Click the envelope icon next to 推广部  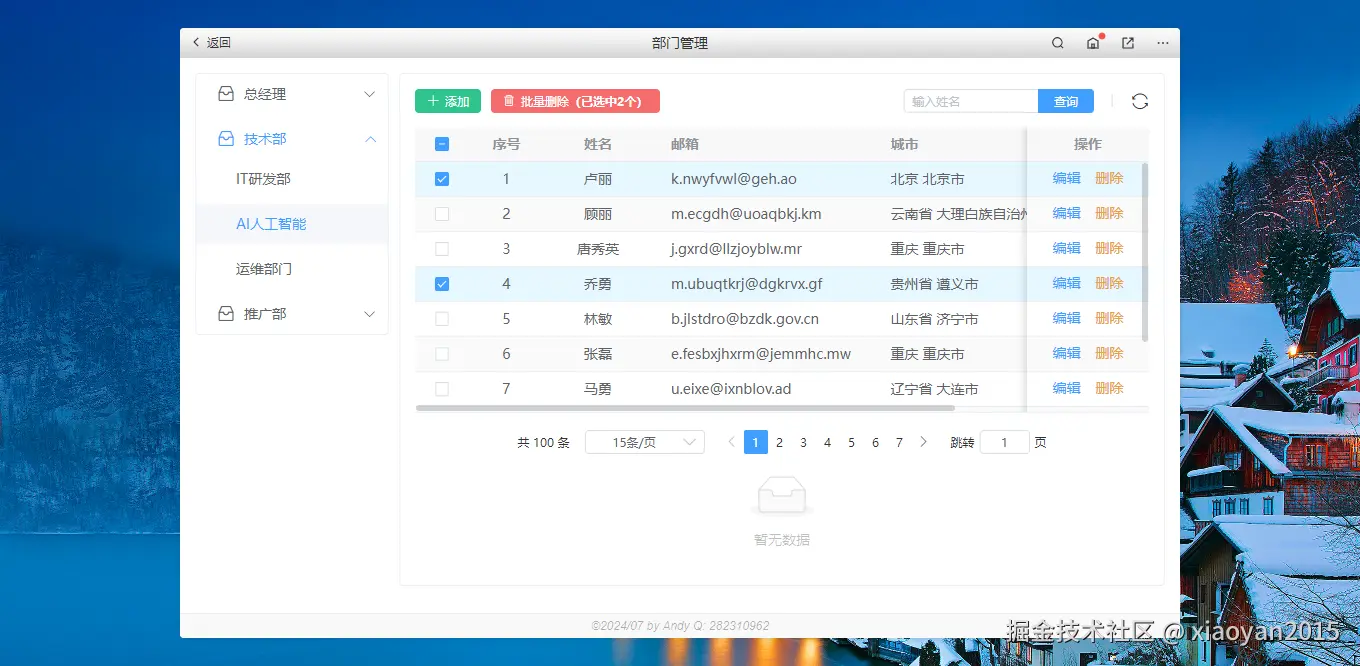(224, 313)
